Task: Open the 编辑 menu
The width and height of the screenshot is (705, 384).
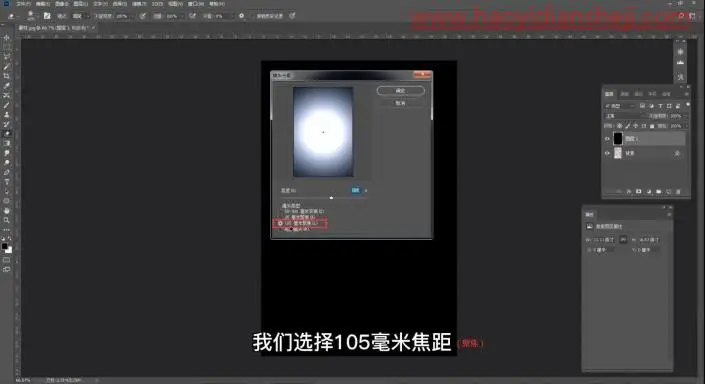Action: tap(43, 4)
